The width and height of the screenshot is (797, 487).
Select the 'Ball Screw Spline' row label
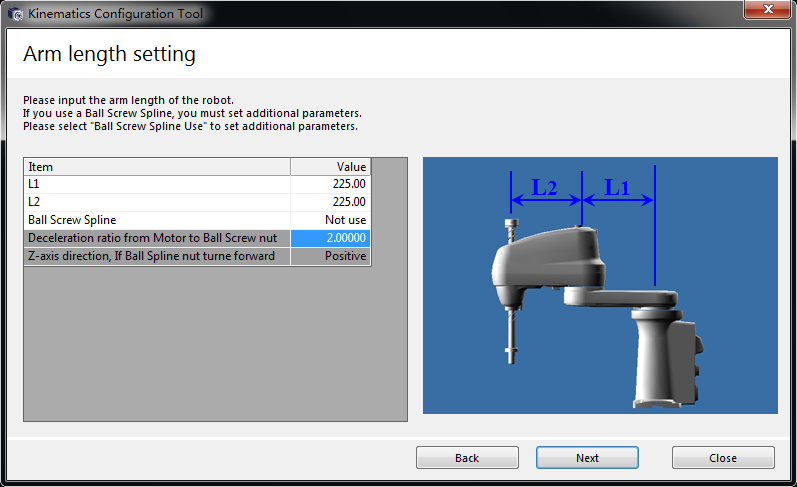tap(157, 220)
